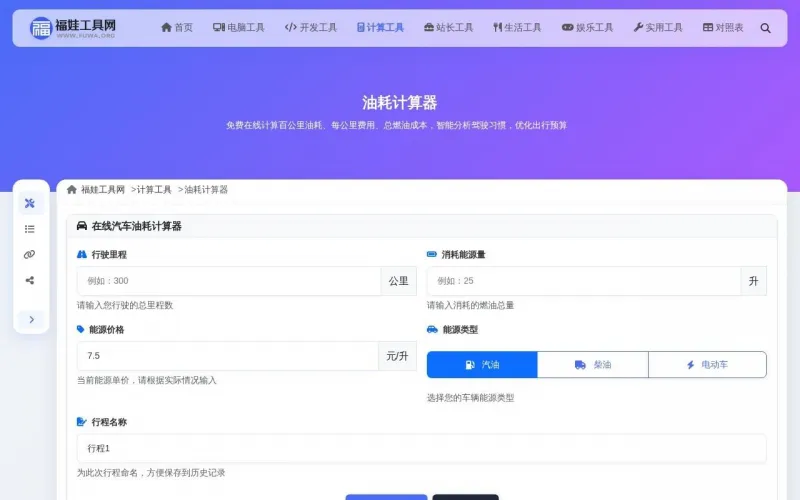Screen dimensions: 800x500
Task: Click the list icon in left sidebar
Action: point(30,229)
